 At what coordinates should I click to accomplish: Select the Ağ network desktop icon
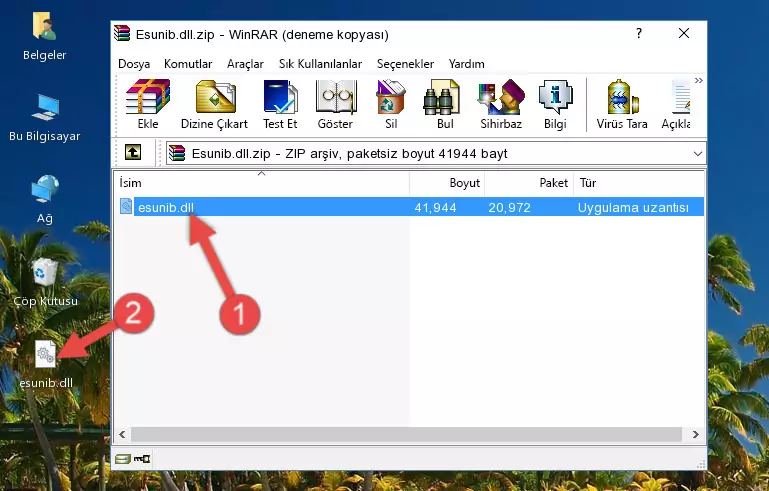(45, 199)
